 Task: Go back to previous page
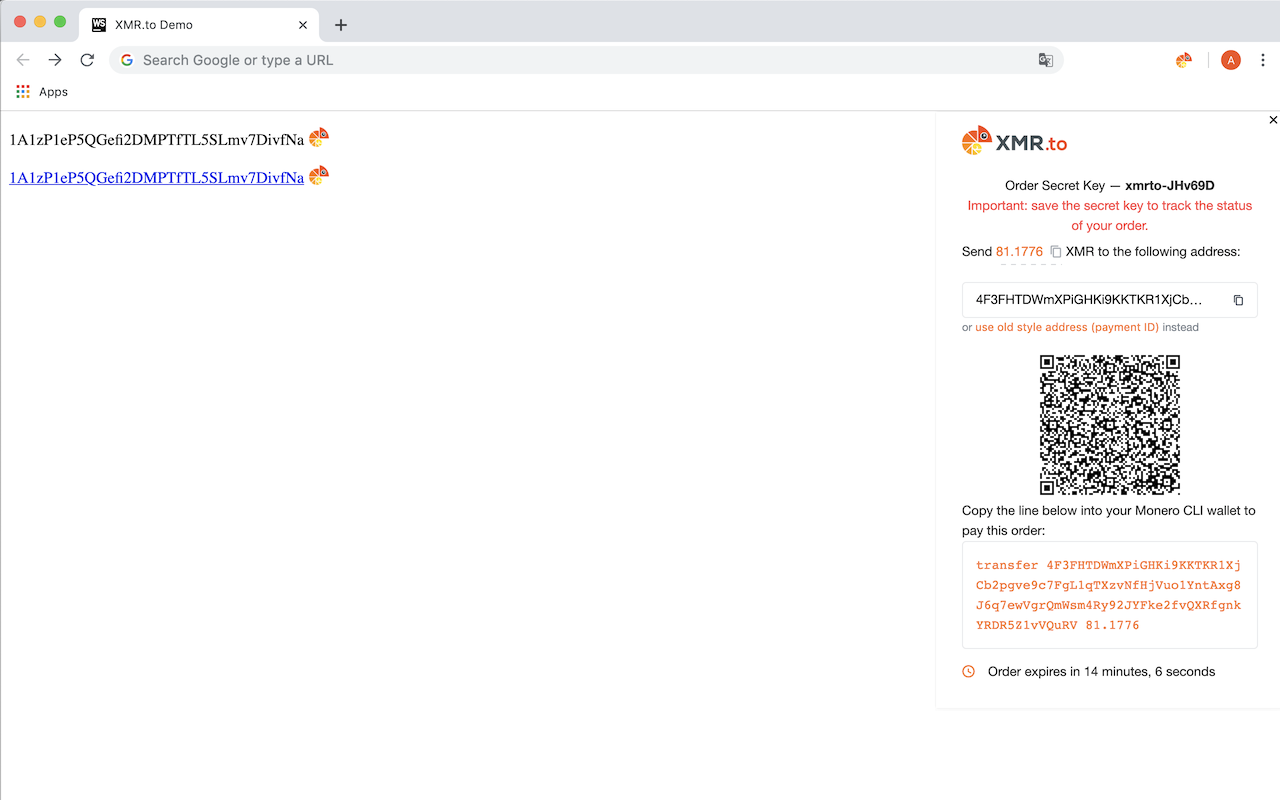(23, 60)
